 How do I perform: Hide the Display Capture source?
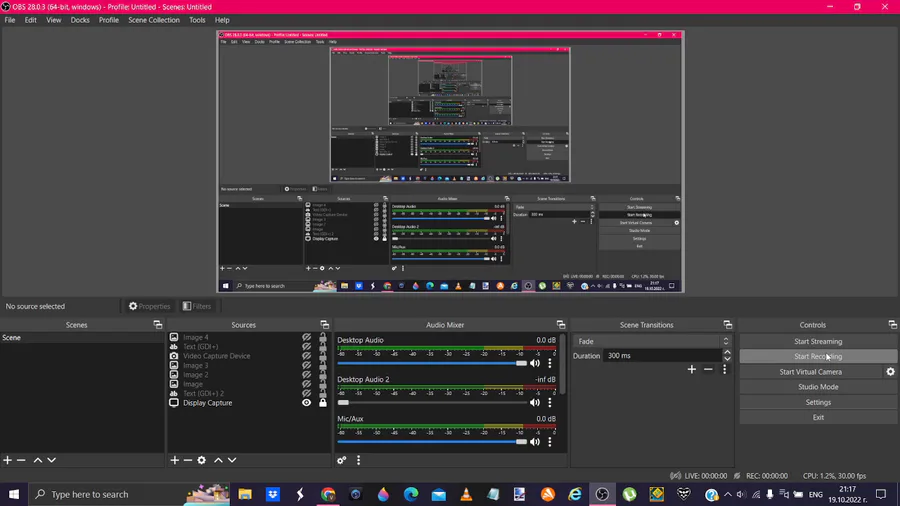307,403
